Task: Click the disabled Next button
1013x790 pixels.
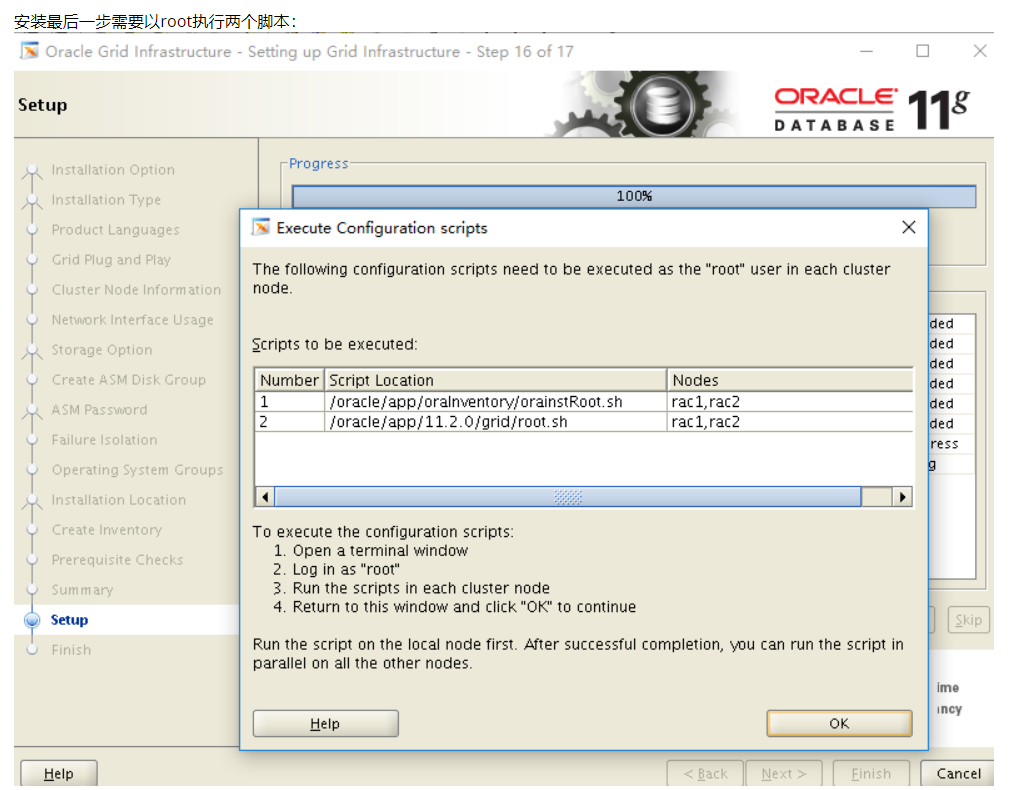Action: click(x=784, y=773)
